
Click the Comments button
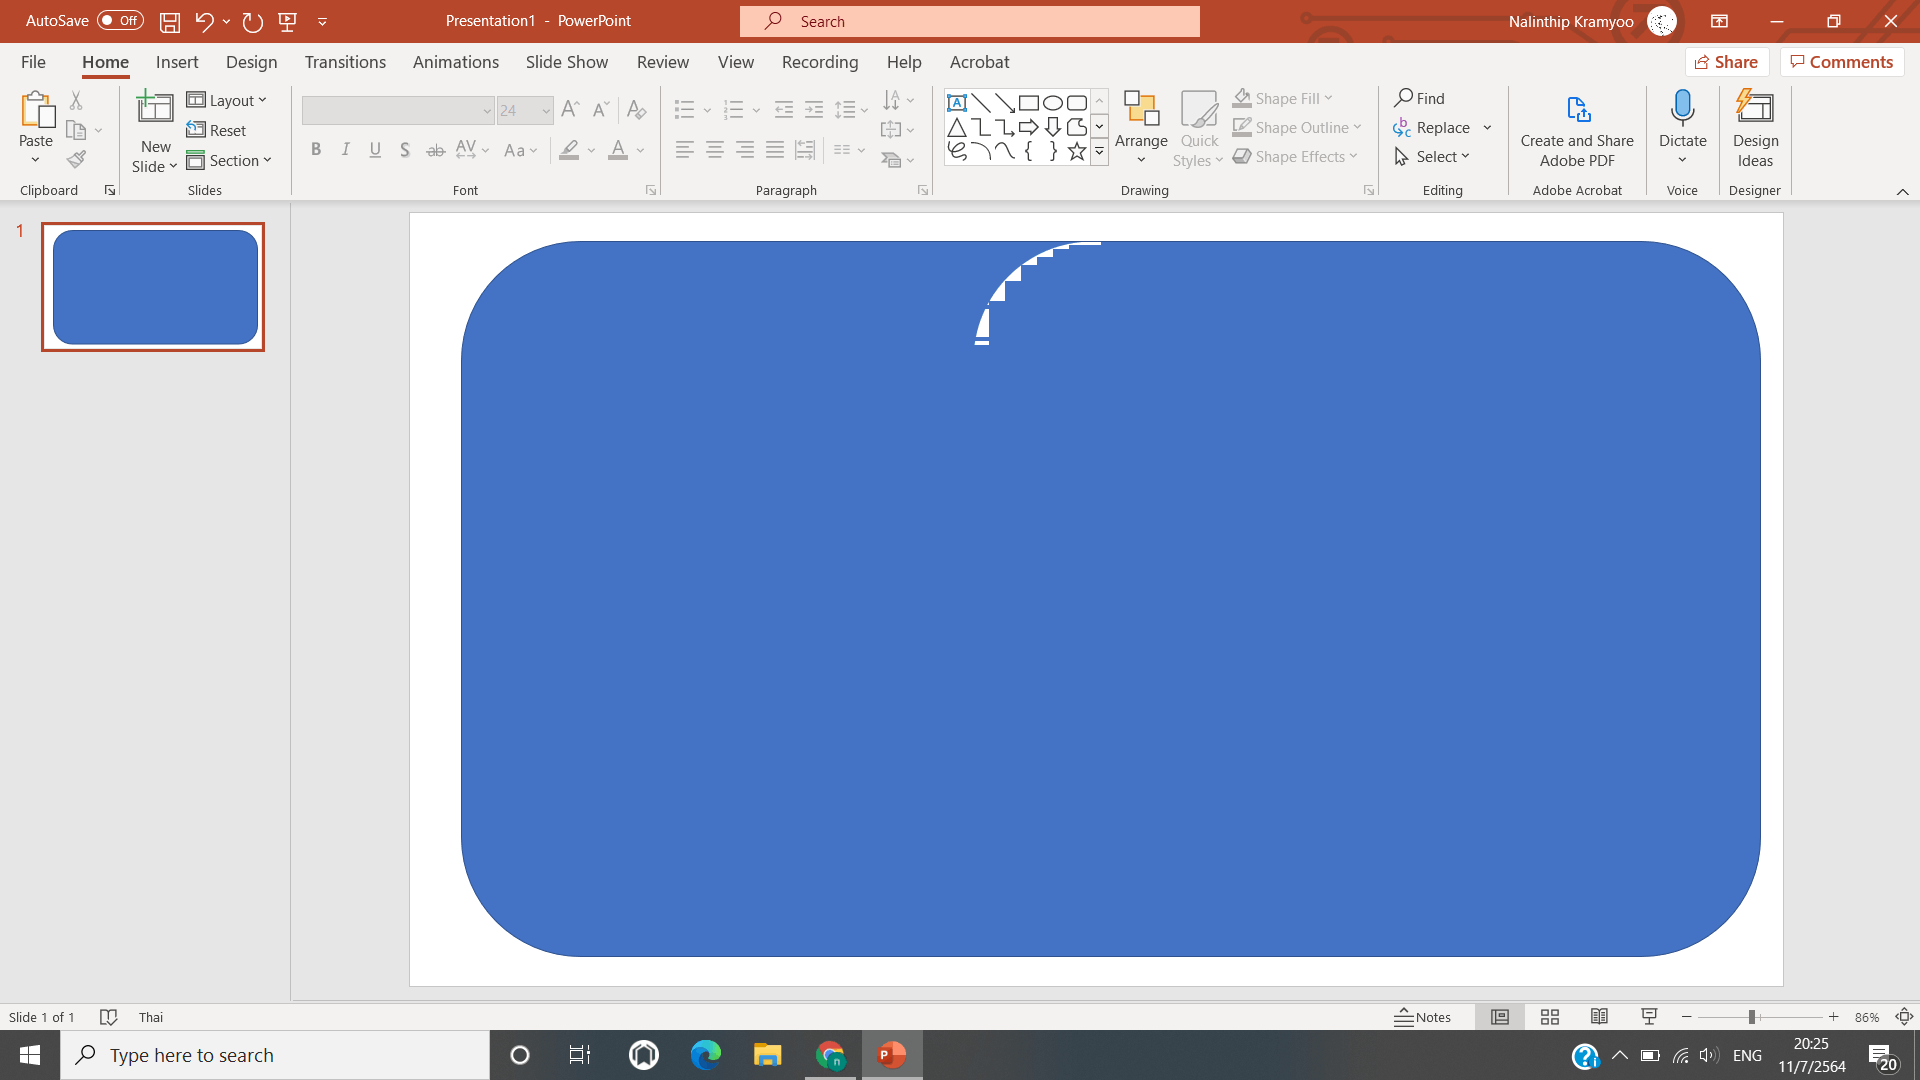[1842, 62]
